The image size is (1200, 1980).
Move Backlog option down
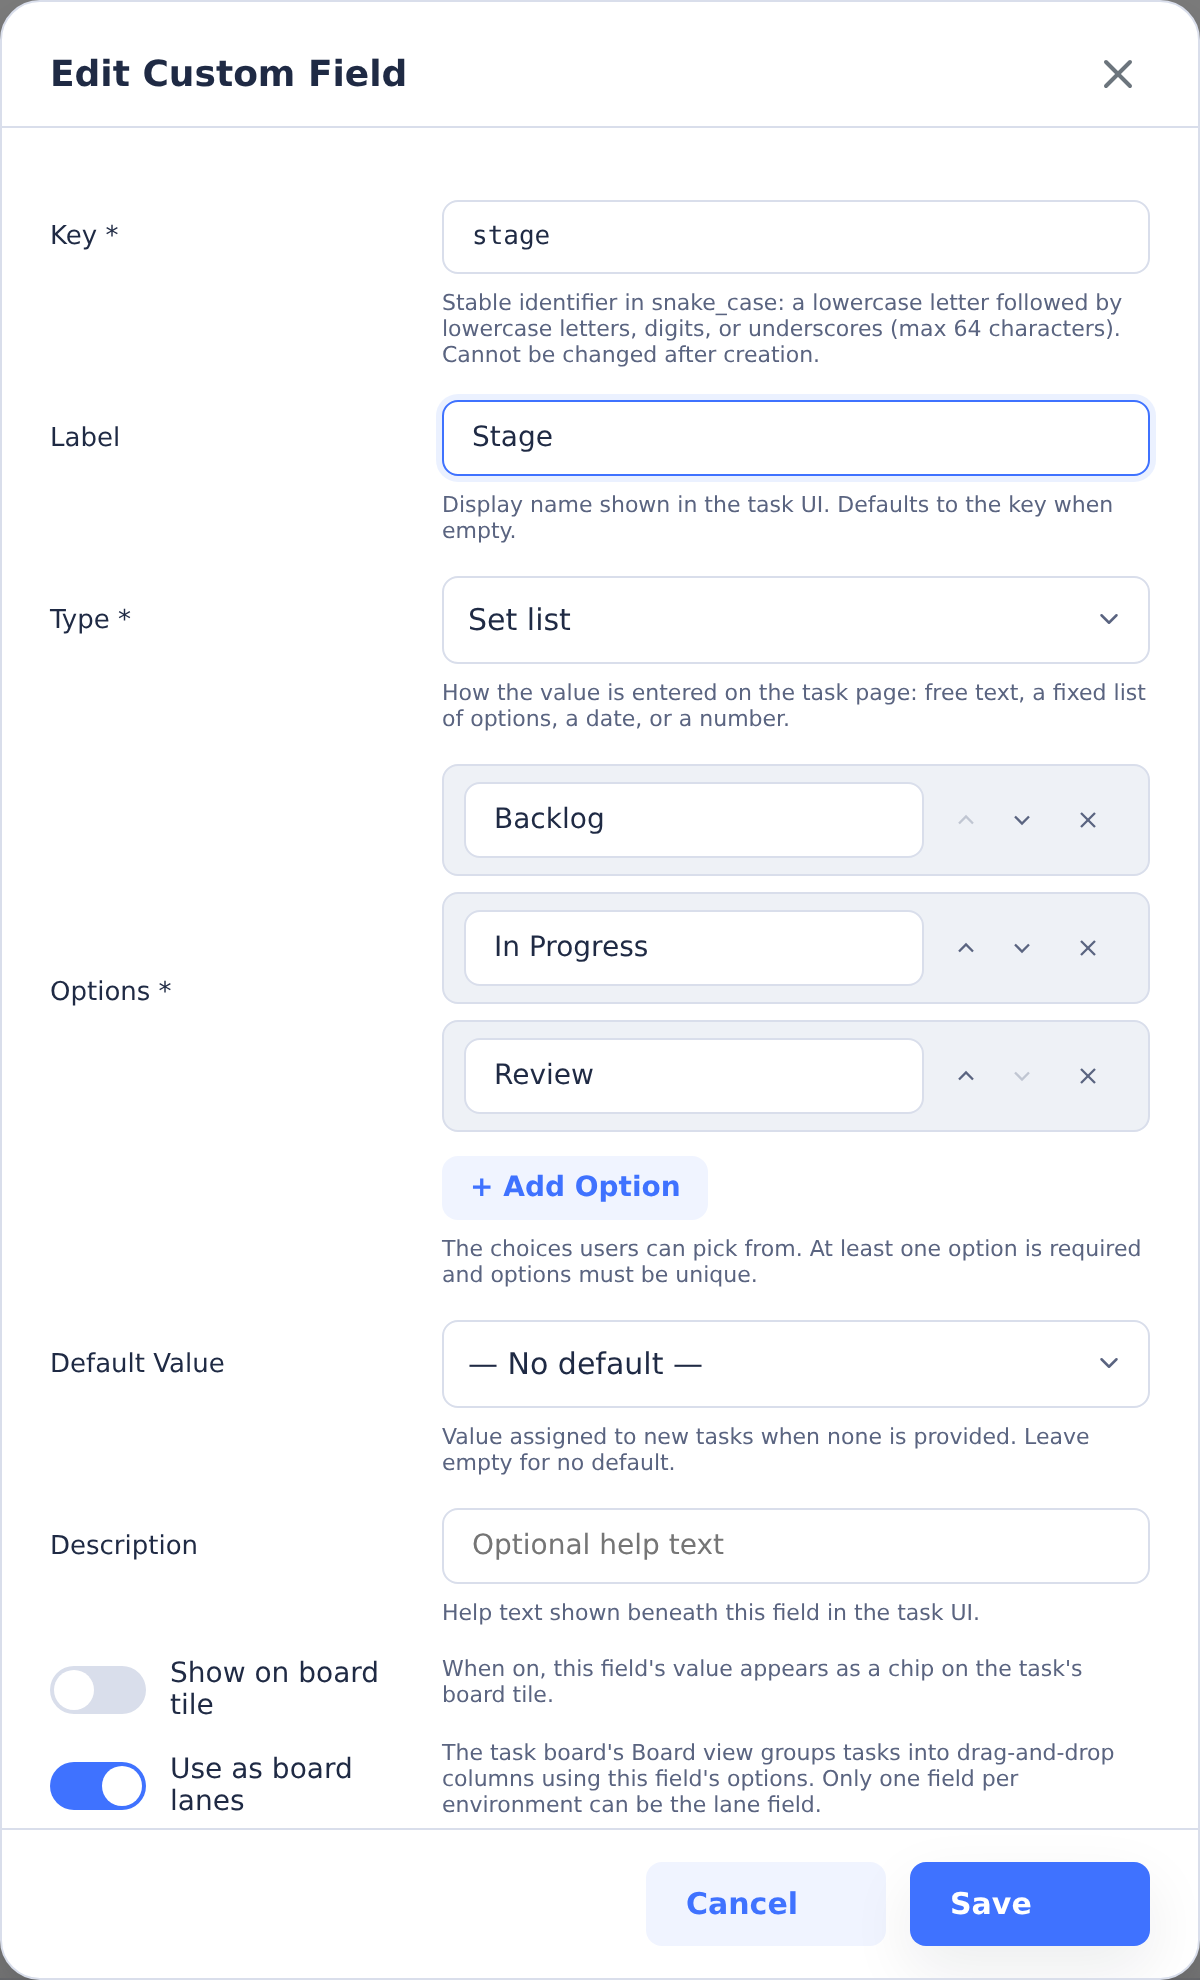(x=1022, y=820)
